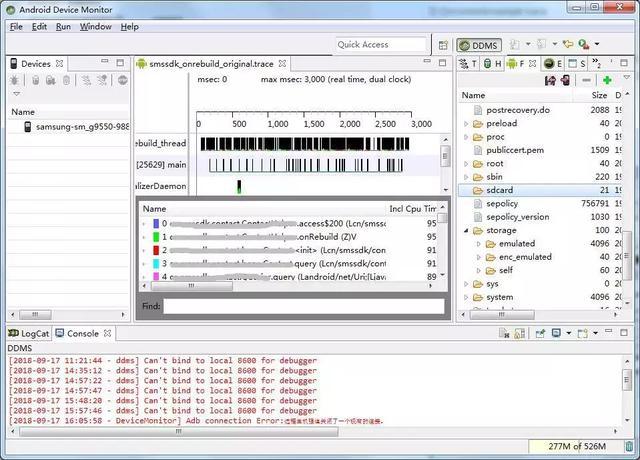The image size is (640, 460).
Task: Select the samsung-sm_g9550 device
Action: point(77,127)
